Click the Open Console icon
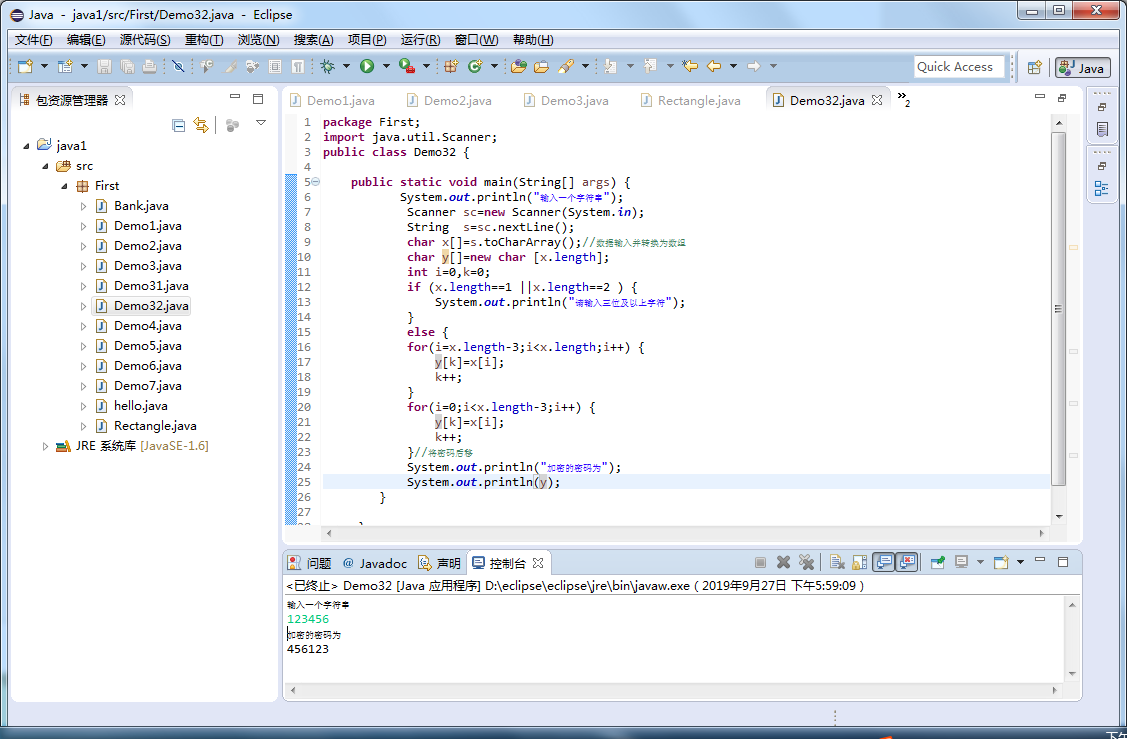The height and width of the screenshot is (739, 1127). (x=1001, y=562)
